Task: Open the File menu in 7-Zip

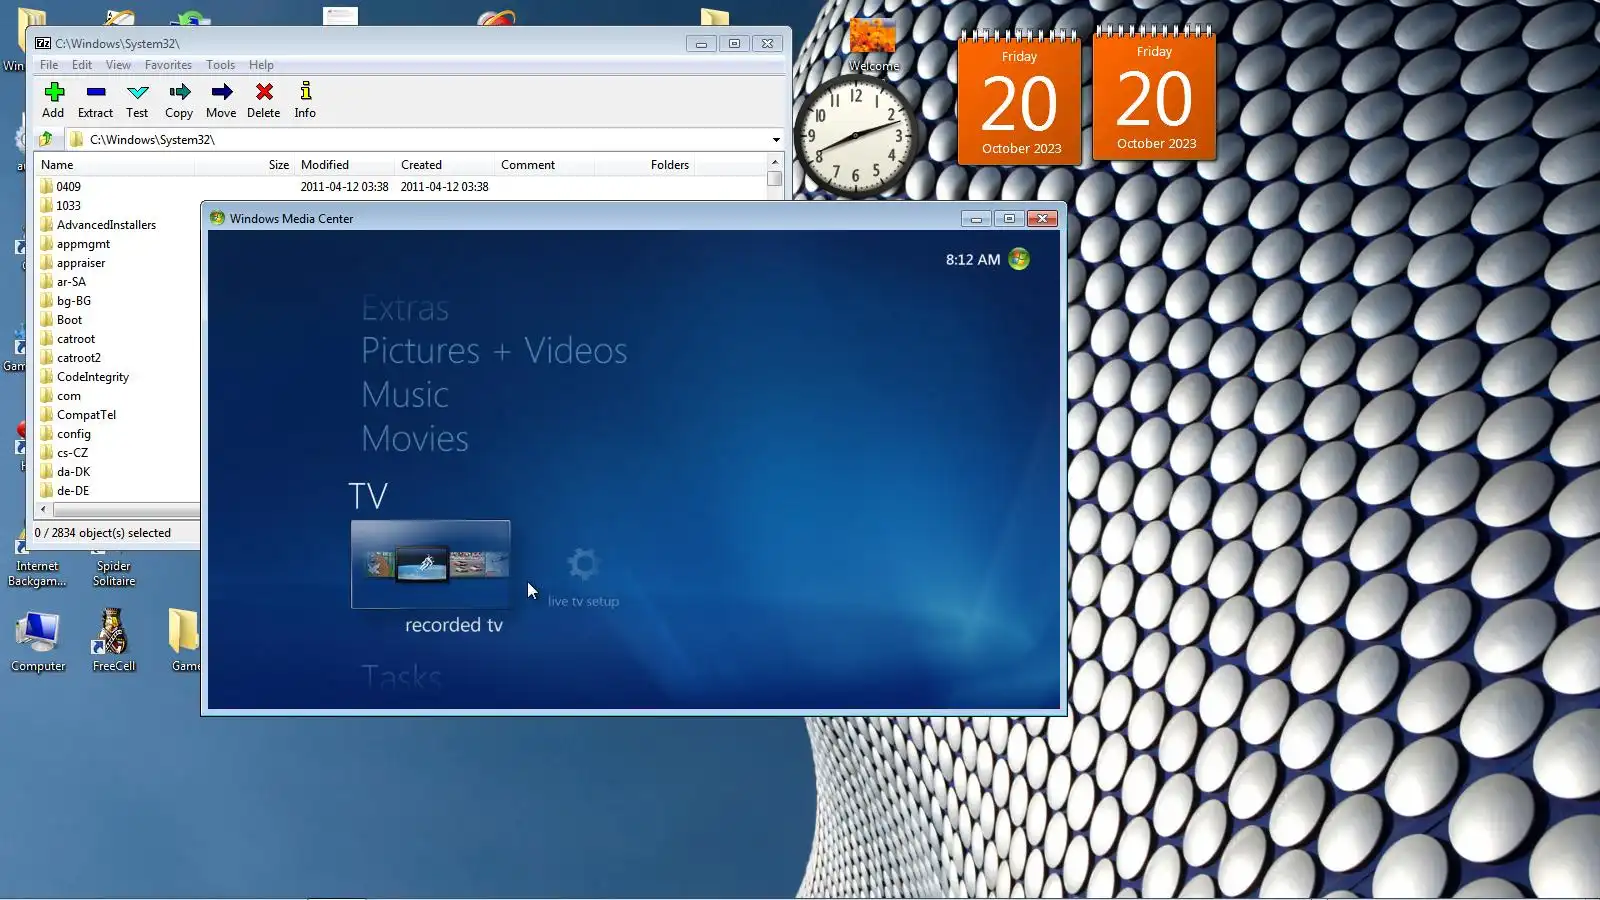Action: [x=49, y=65]
